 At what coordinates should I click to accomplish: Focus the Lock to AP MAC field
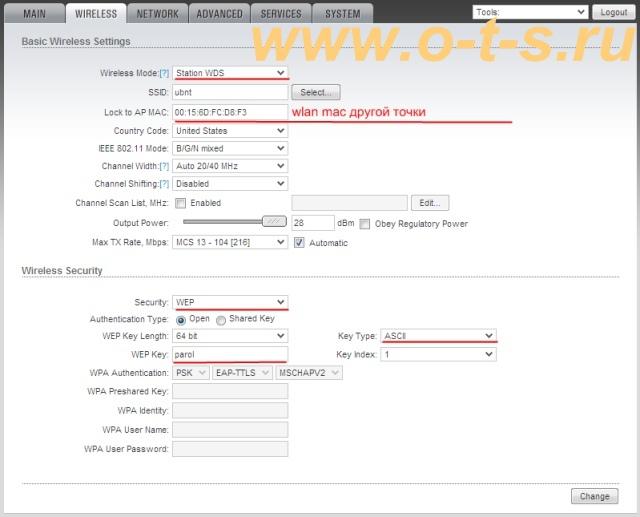point(230,112)
